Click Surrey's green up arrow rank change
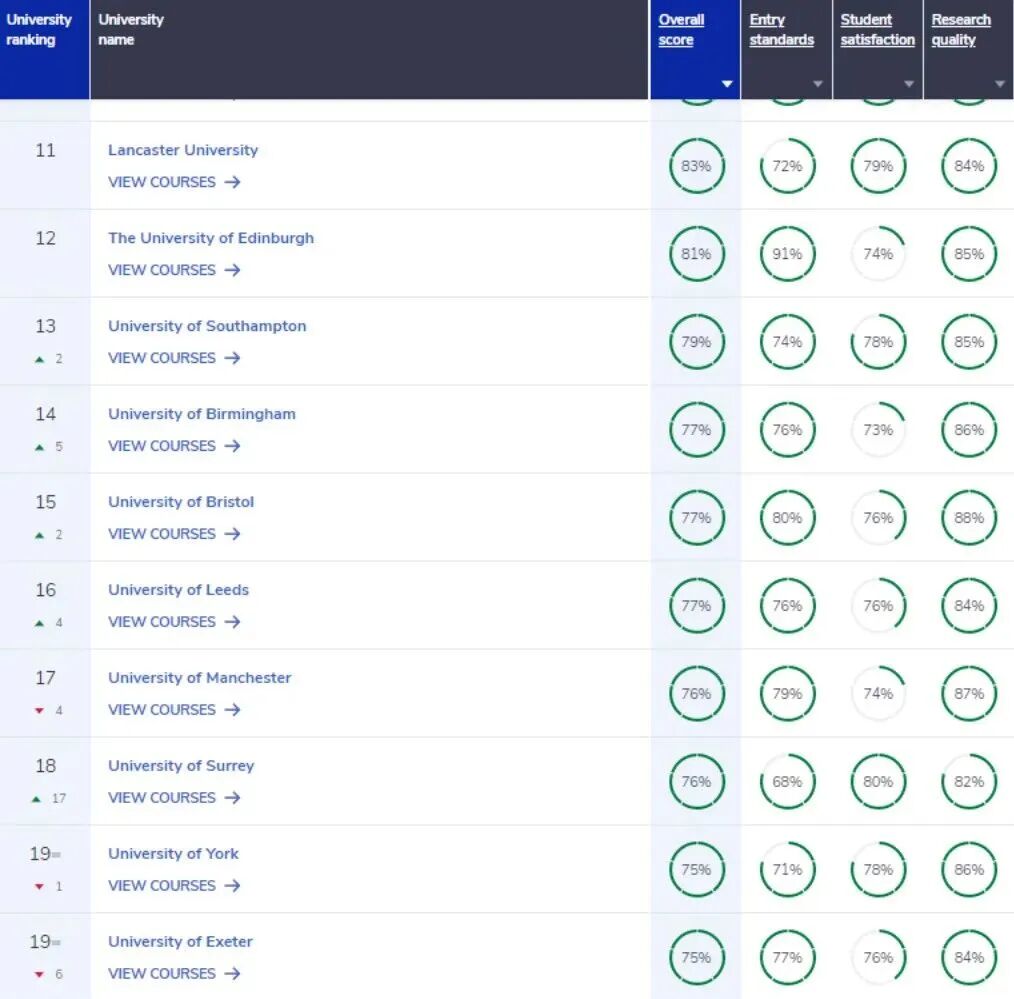The image size is (1014, 999). tap(37, 799)
